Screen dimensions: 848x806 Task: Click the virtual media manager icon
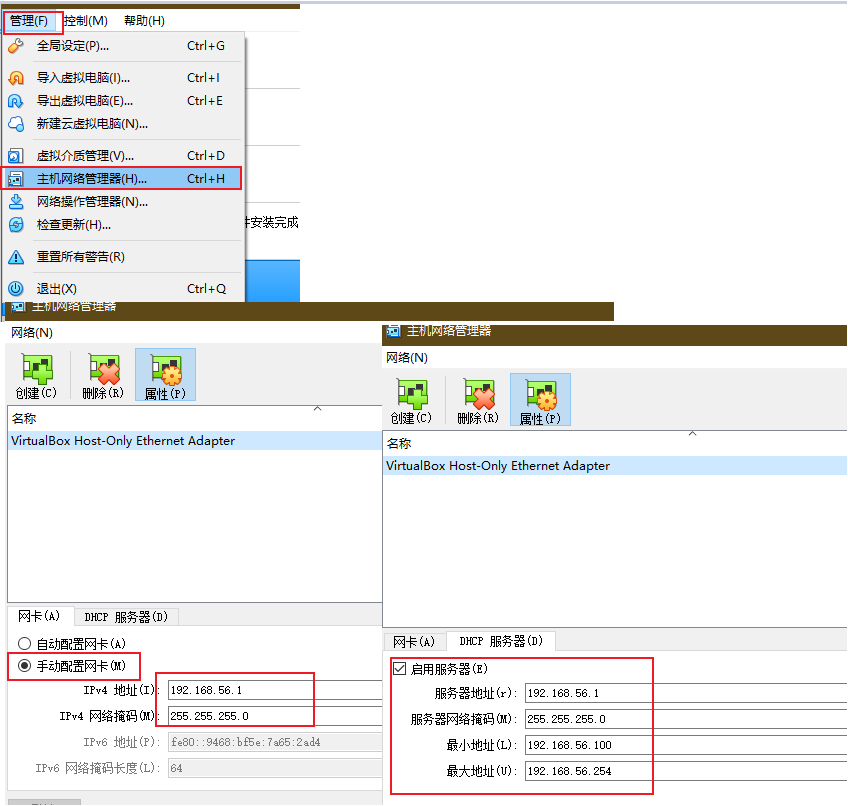[x=16, y=156]
